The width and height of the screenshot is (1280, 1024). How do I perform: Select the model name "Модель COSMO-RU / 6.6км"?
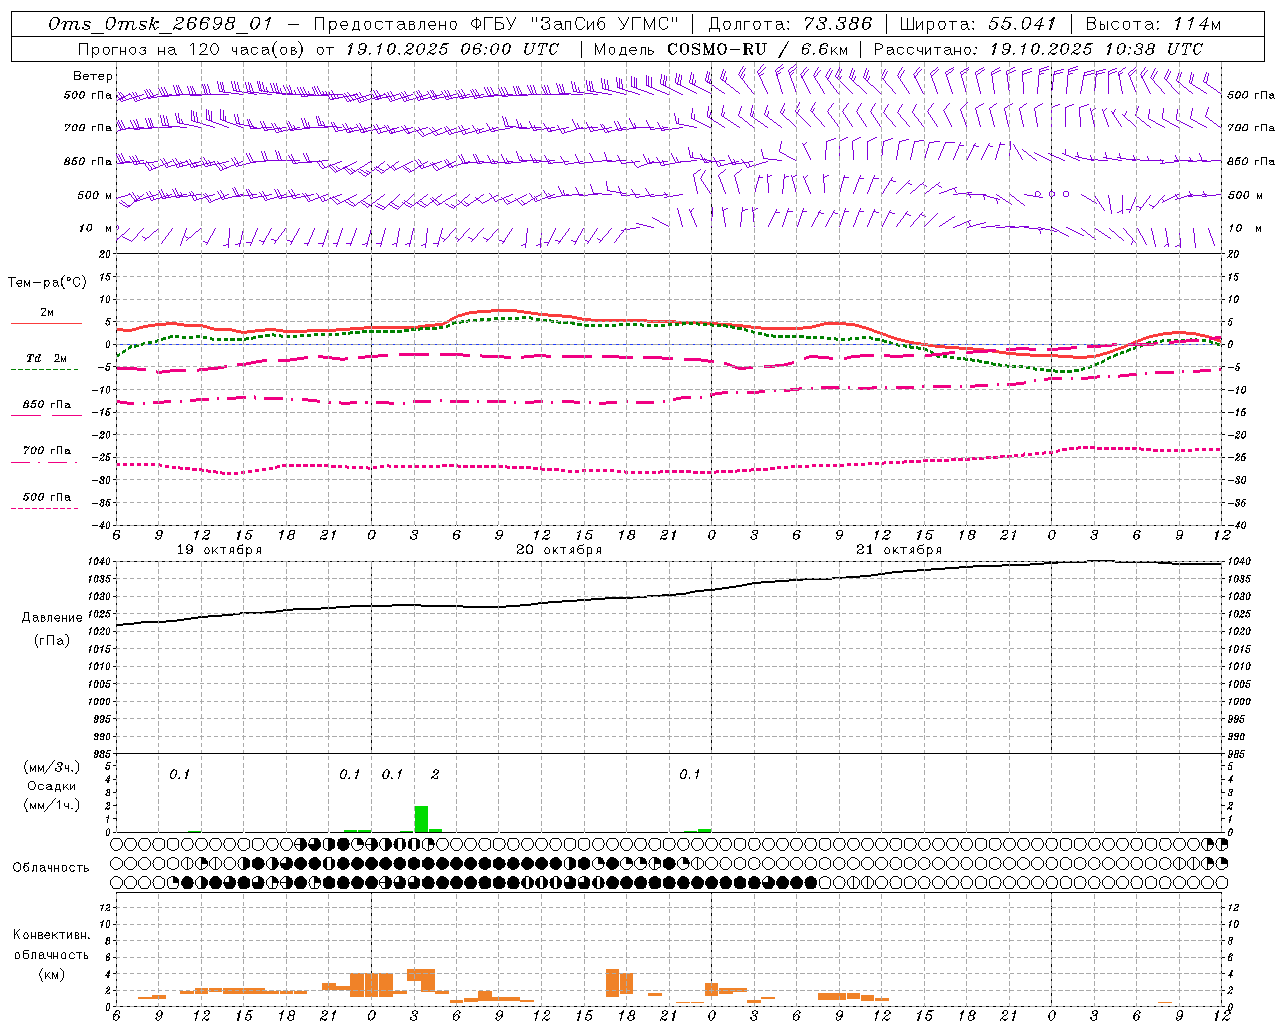coord(721,49)
